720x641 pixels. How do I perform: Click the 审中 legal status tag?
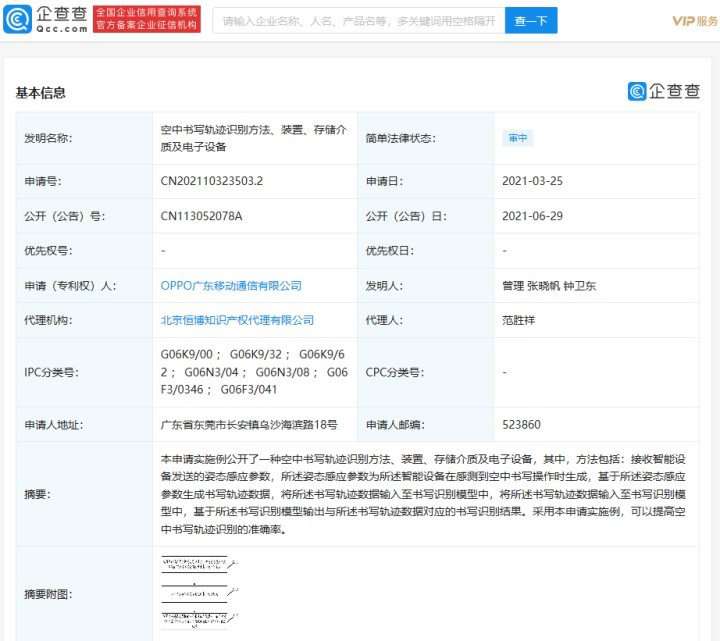coord(517,138)
